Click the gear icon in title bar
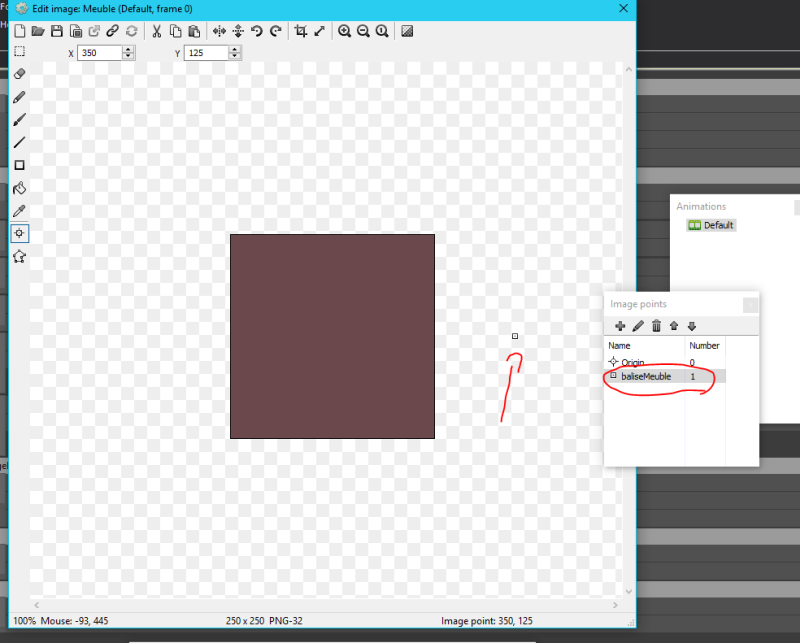This screenshot has width=800, height=643. pyautogui.click(x=21, y=9)
